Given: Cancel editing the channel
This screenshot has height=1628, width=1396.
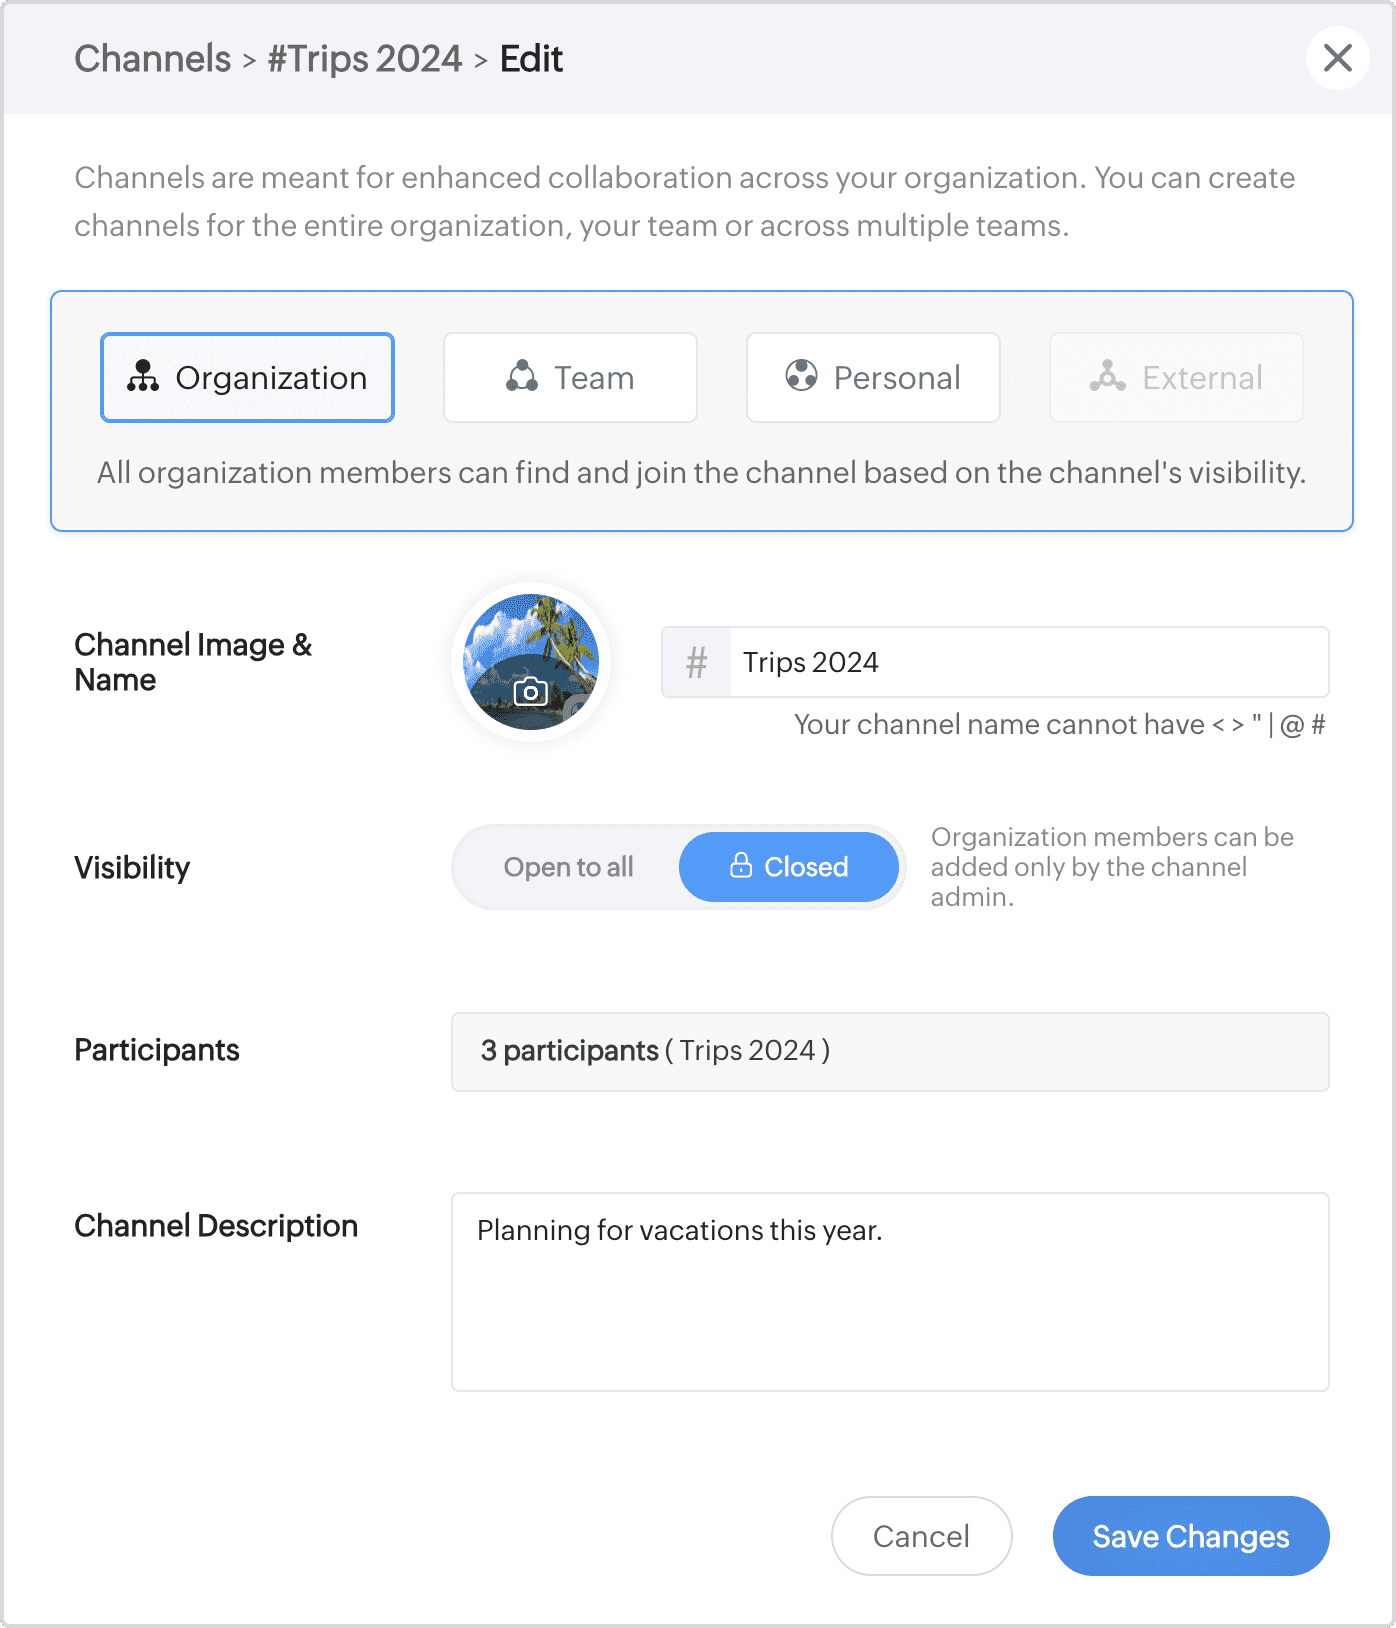Looking at the screenshot, I should [x=921, y=1536].
